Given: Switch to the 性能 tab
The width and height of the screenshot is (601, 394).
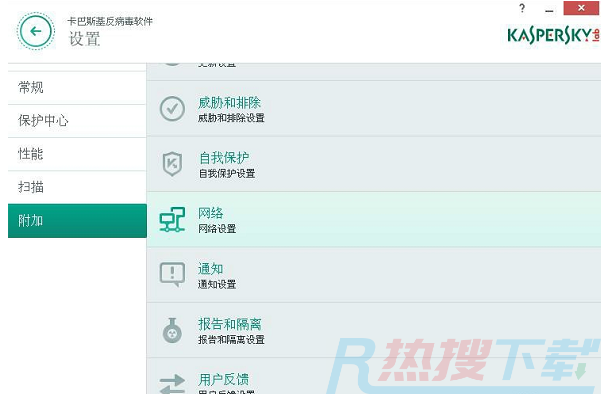Looking at the screenshot, I should tap(77, 154).
